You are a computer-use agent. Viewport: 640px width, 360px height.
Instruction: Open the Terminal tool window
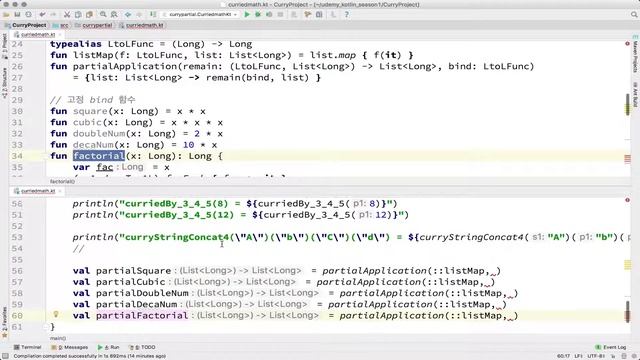pos(28,347)
